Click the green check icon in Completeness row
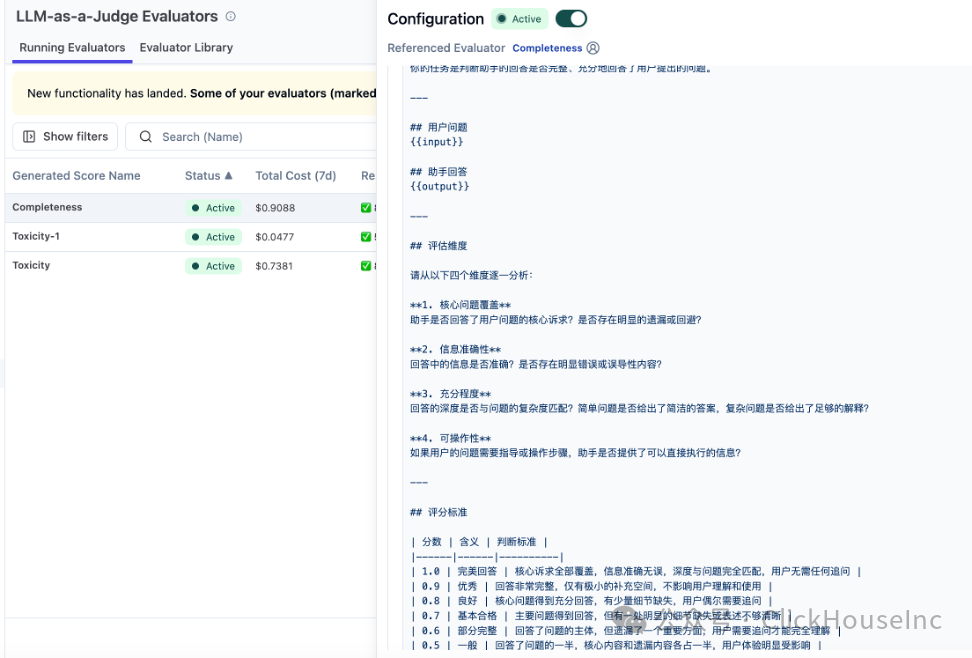Image resolution: width=972 pixels, height=658 pixels. point(366,208)
